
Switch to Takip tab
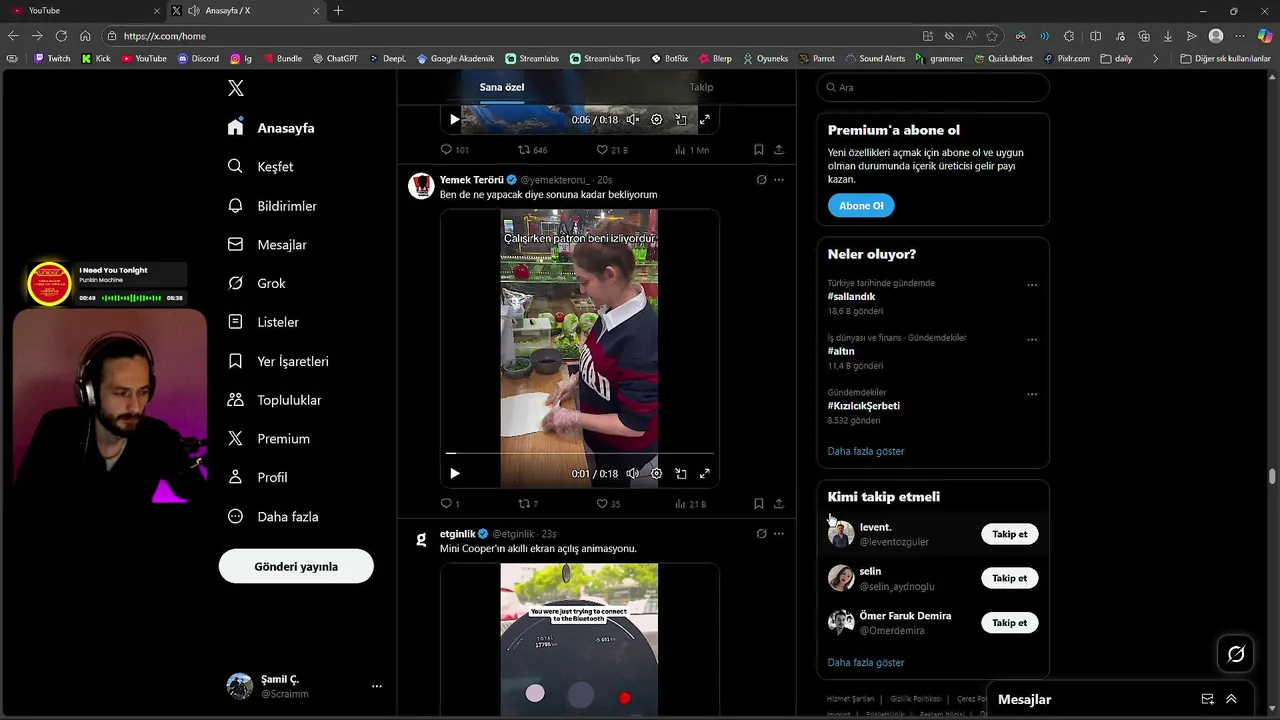[701, 87]
